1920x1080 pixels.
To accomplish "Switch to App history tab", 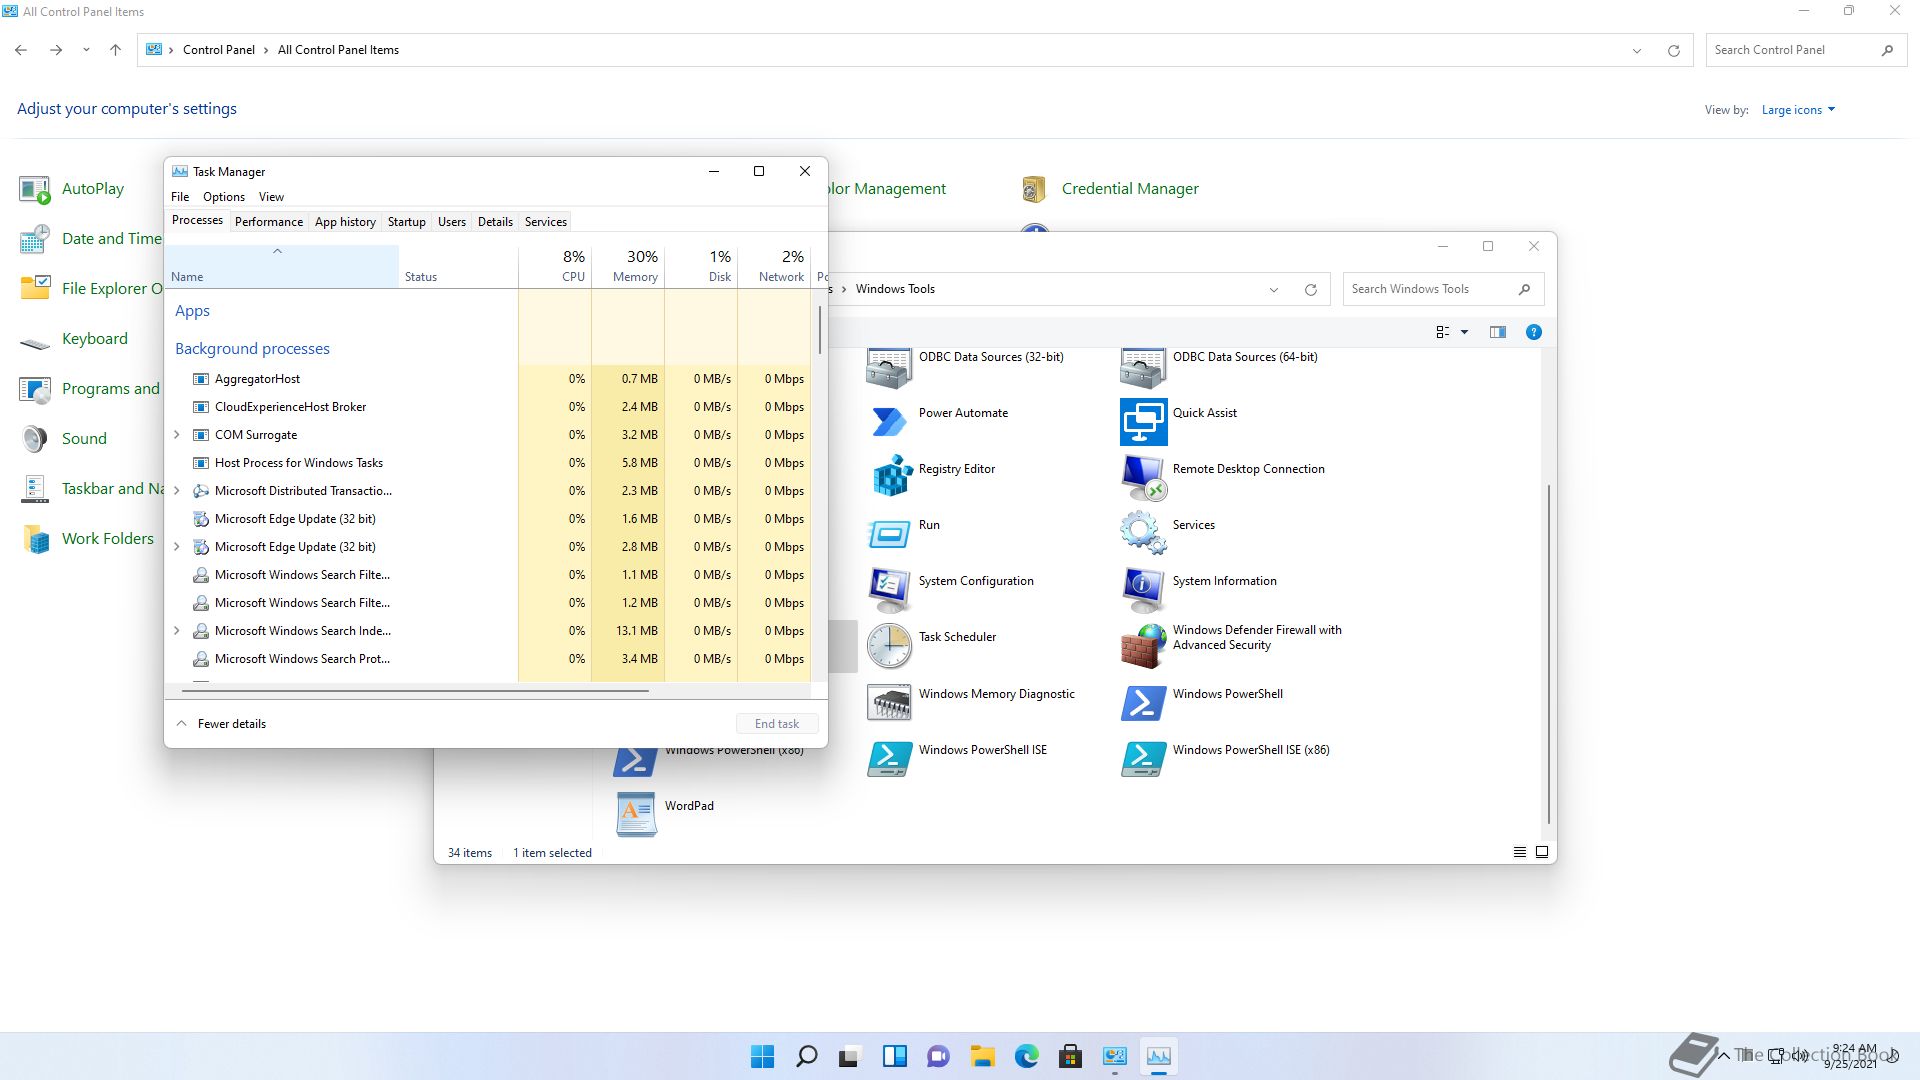I will tap(345, 222).
